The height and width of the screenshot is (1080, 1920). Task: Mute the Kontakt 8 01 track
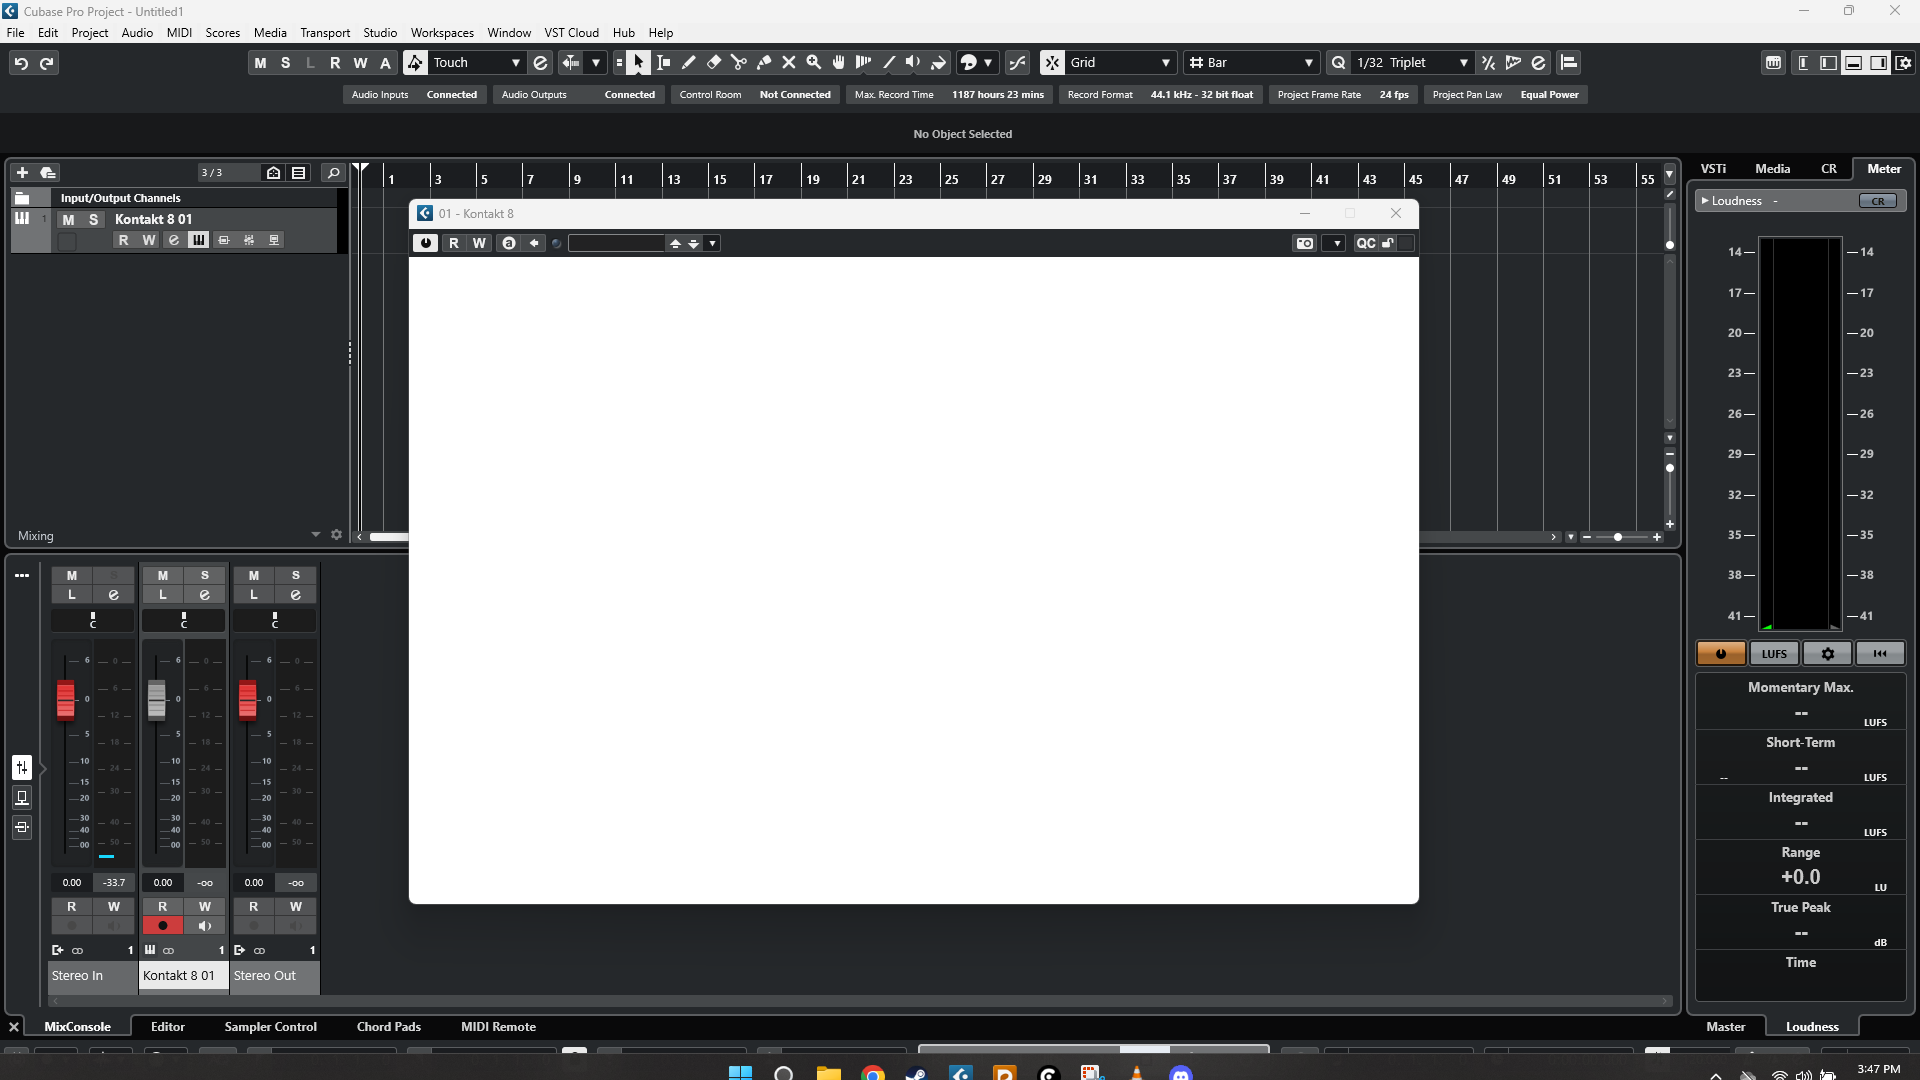click(x=68, y=219)
